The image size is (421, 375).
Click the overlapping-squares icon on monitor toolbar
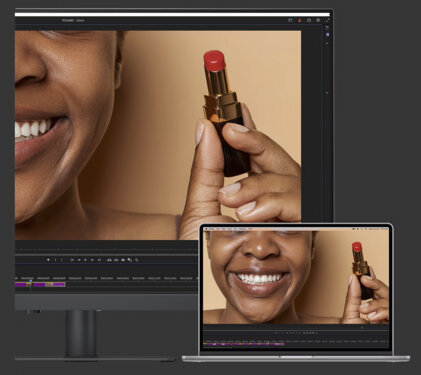[x=130, y=260]
